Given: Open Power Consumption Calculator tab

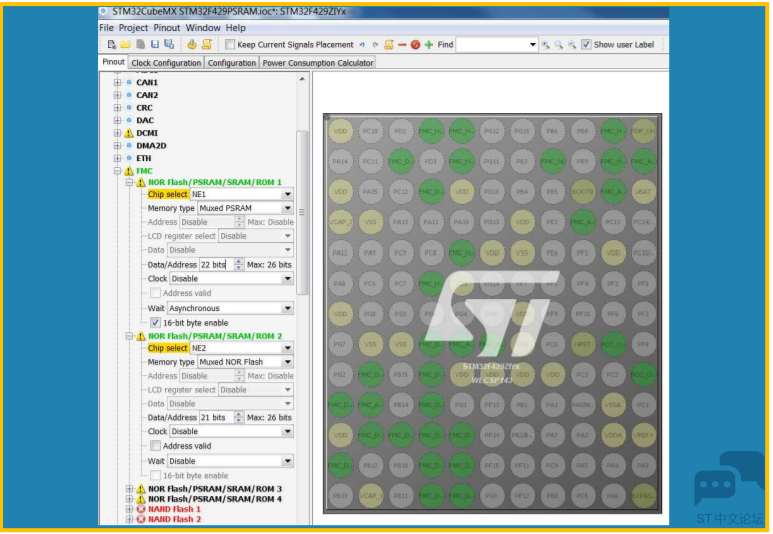Looking at the screenshot, I should (x=318, y=63).
